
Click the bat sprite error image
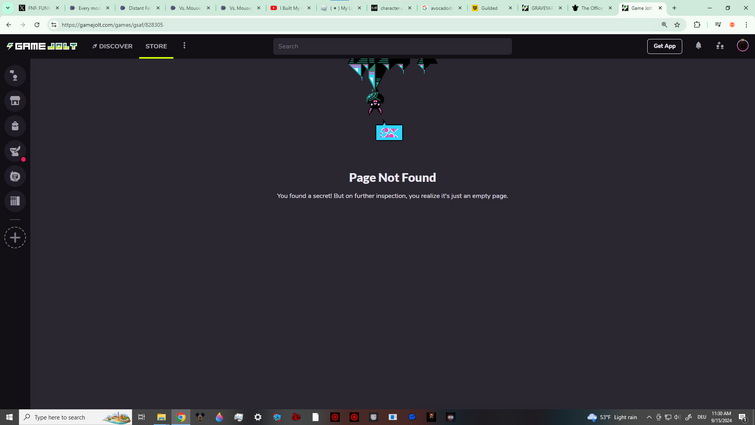(391, 100)
